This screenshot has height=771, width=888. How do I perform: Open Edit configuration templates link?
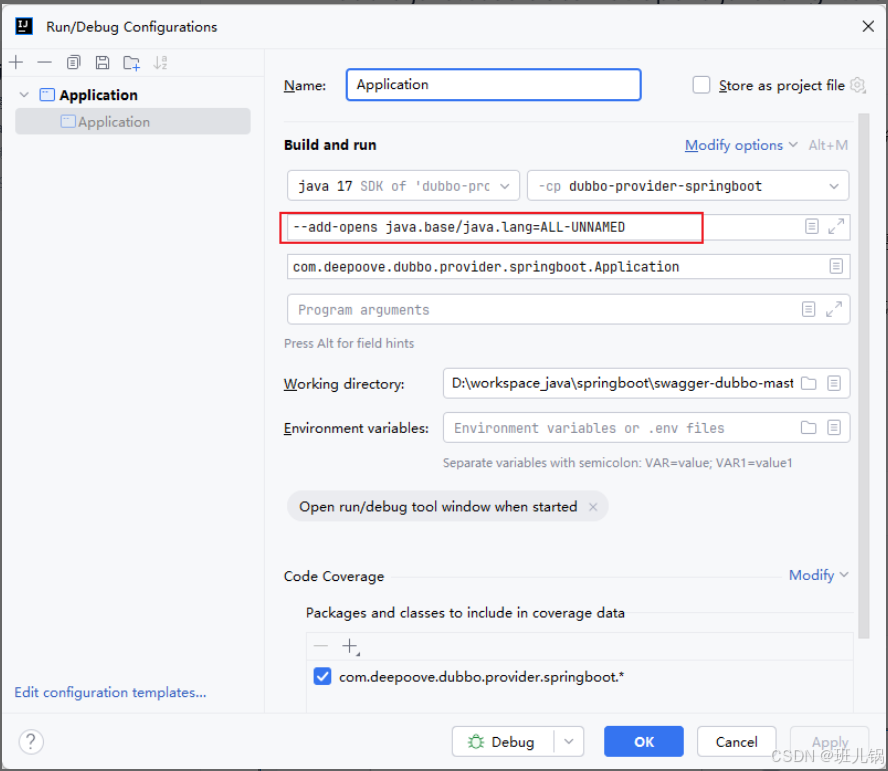pos(110,692)
